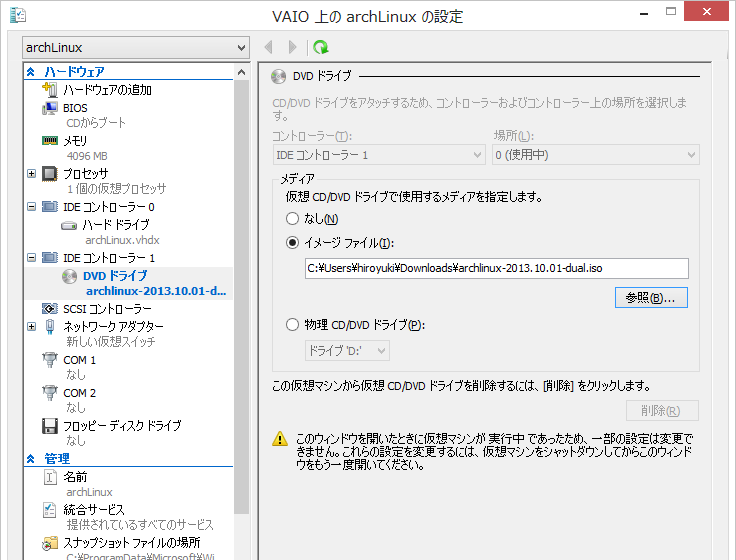Click the 1 個の仮想プロセッサ text
The image size is (736, 560).
[x=116, y=189]
